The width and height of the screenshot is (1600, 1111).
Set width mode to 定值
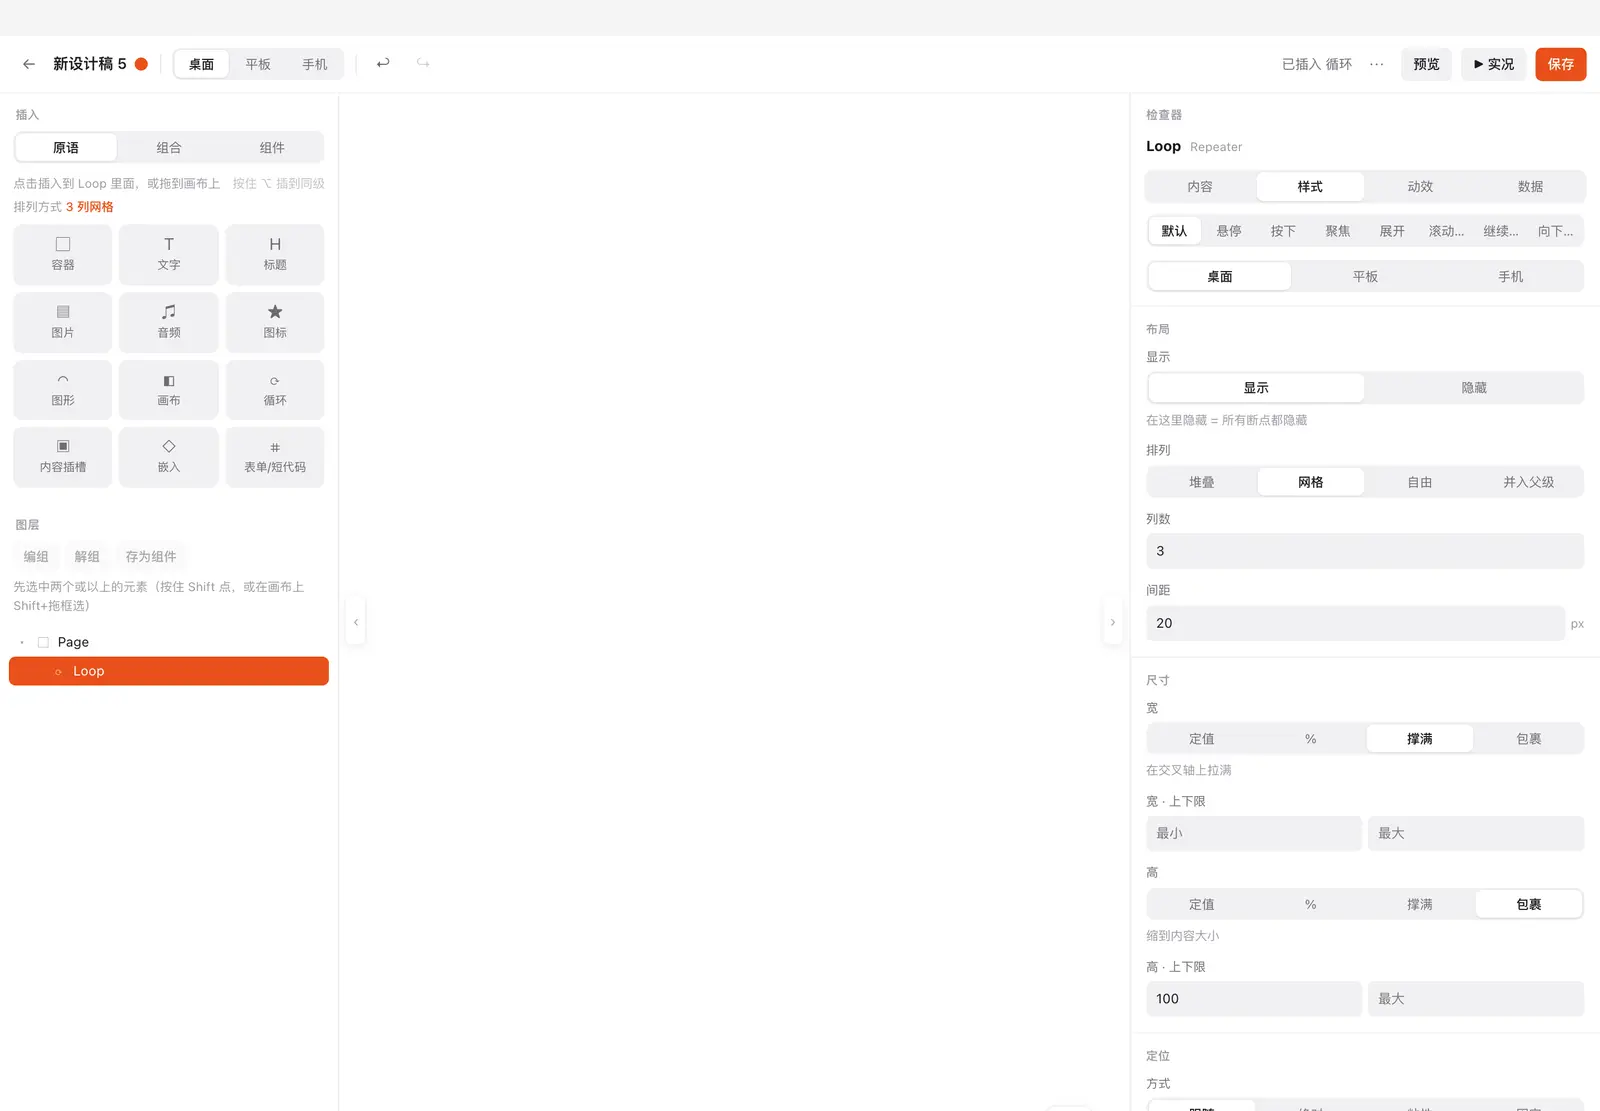[1202, 739]
